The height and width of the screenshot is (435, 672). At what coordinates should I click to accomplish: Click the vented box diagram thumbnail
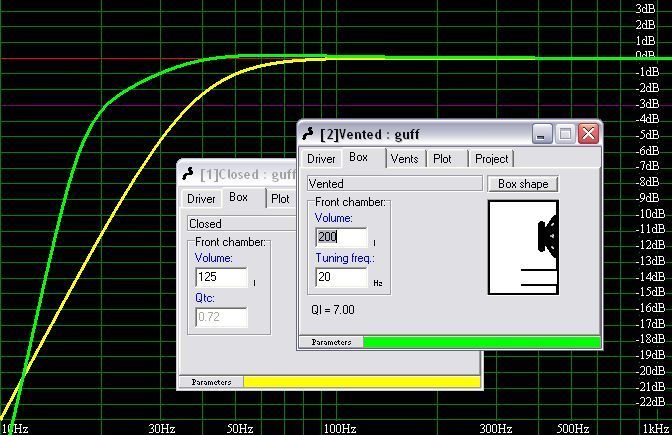523,248
